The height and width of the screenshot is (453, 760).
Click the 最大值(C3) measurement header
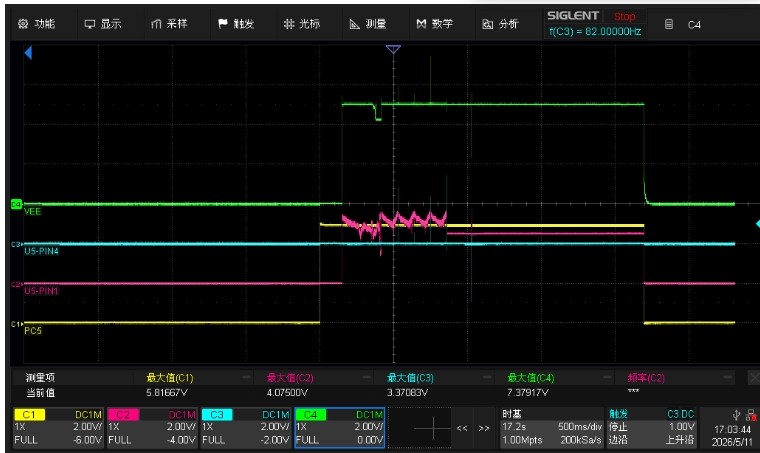pyautogui.click(x=410, y=377)
